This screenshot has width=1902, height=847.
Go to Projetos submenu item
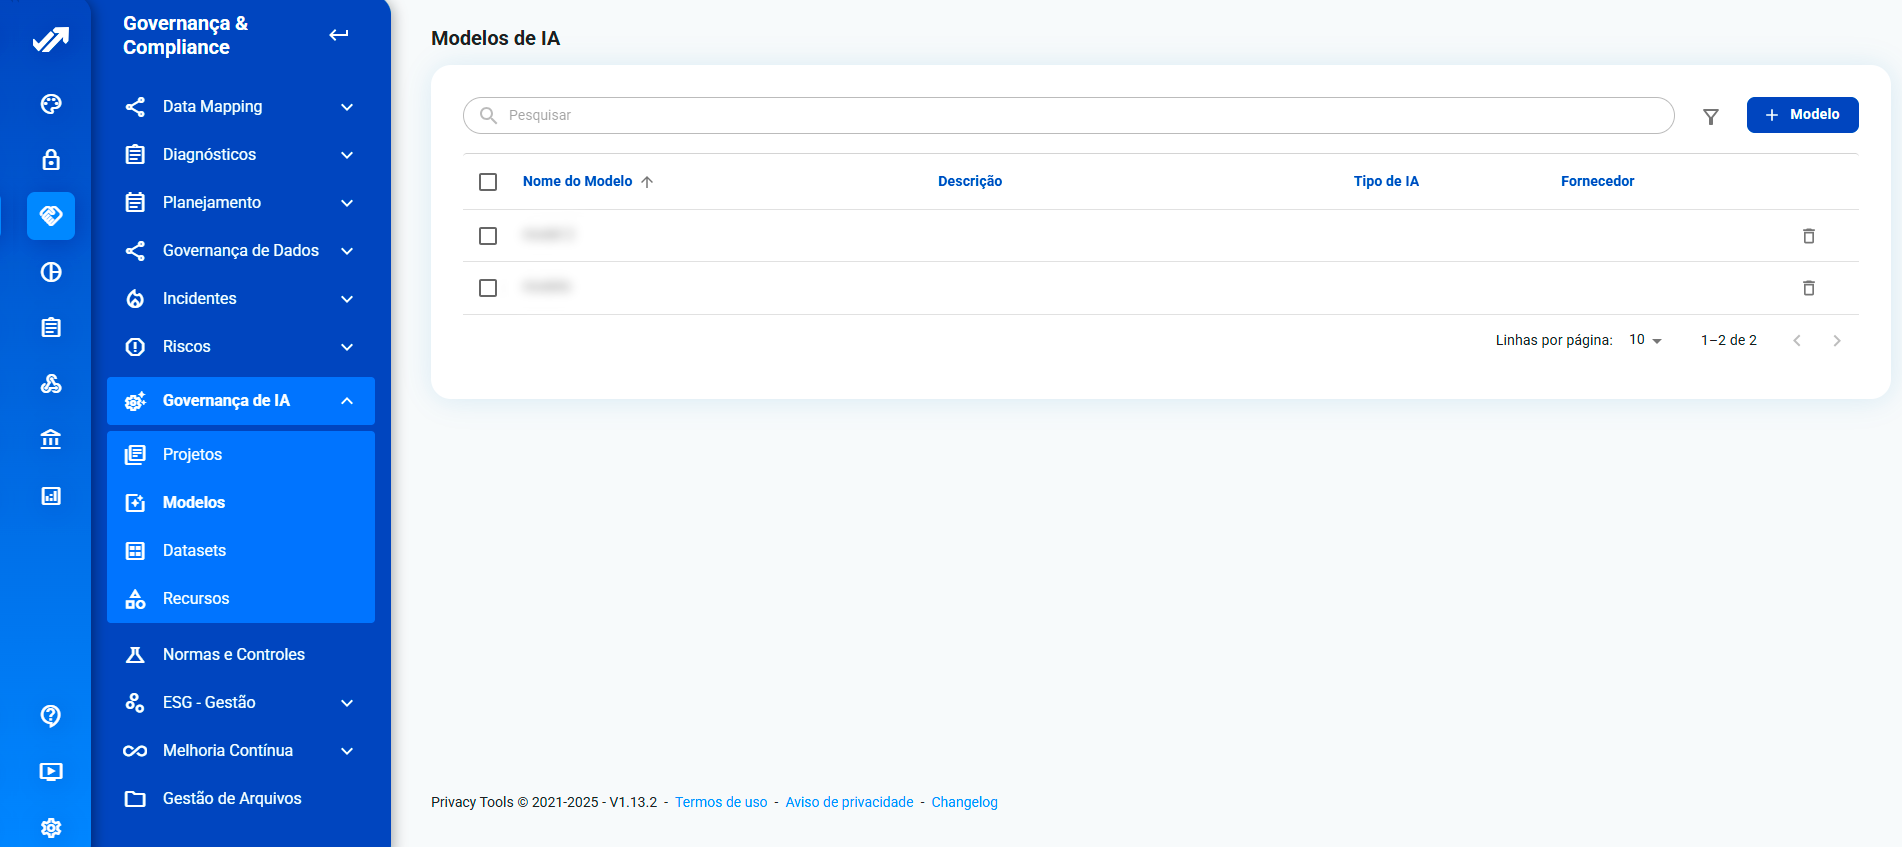(192, 455)
